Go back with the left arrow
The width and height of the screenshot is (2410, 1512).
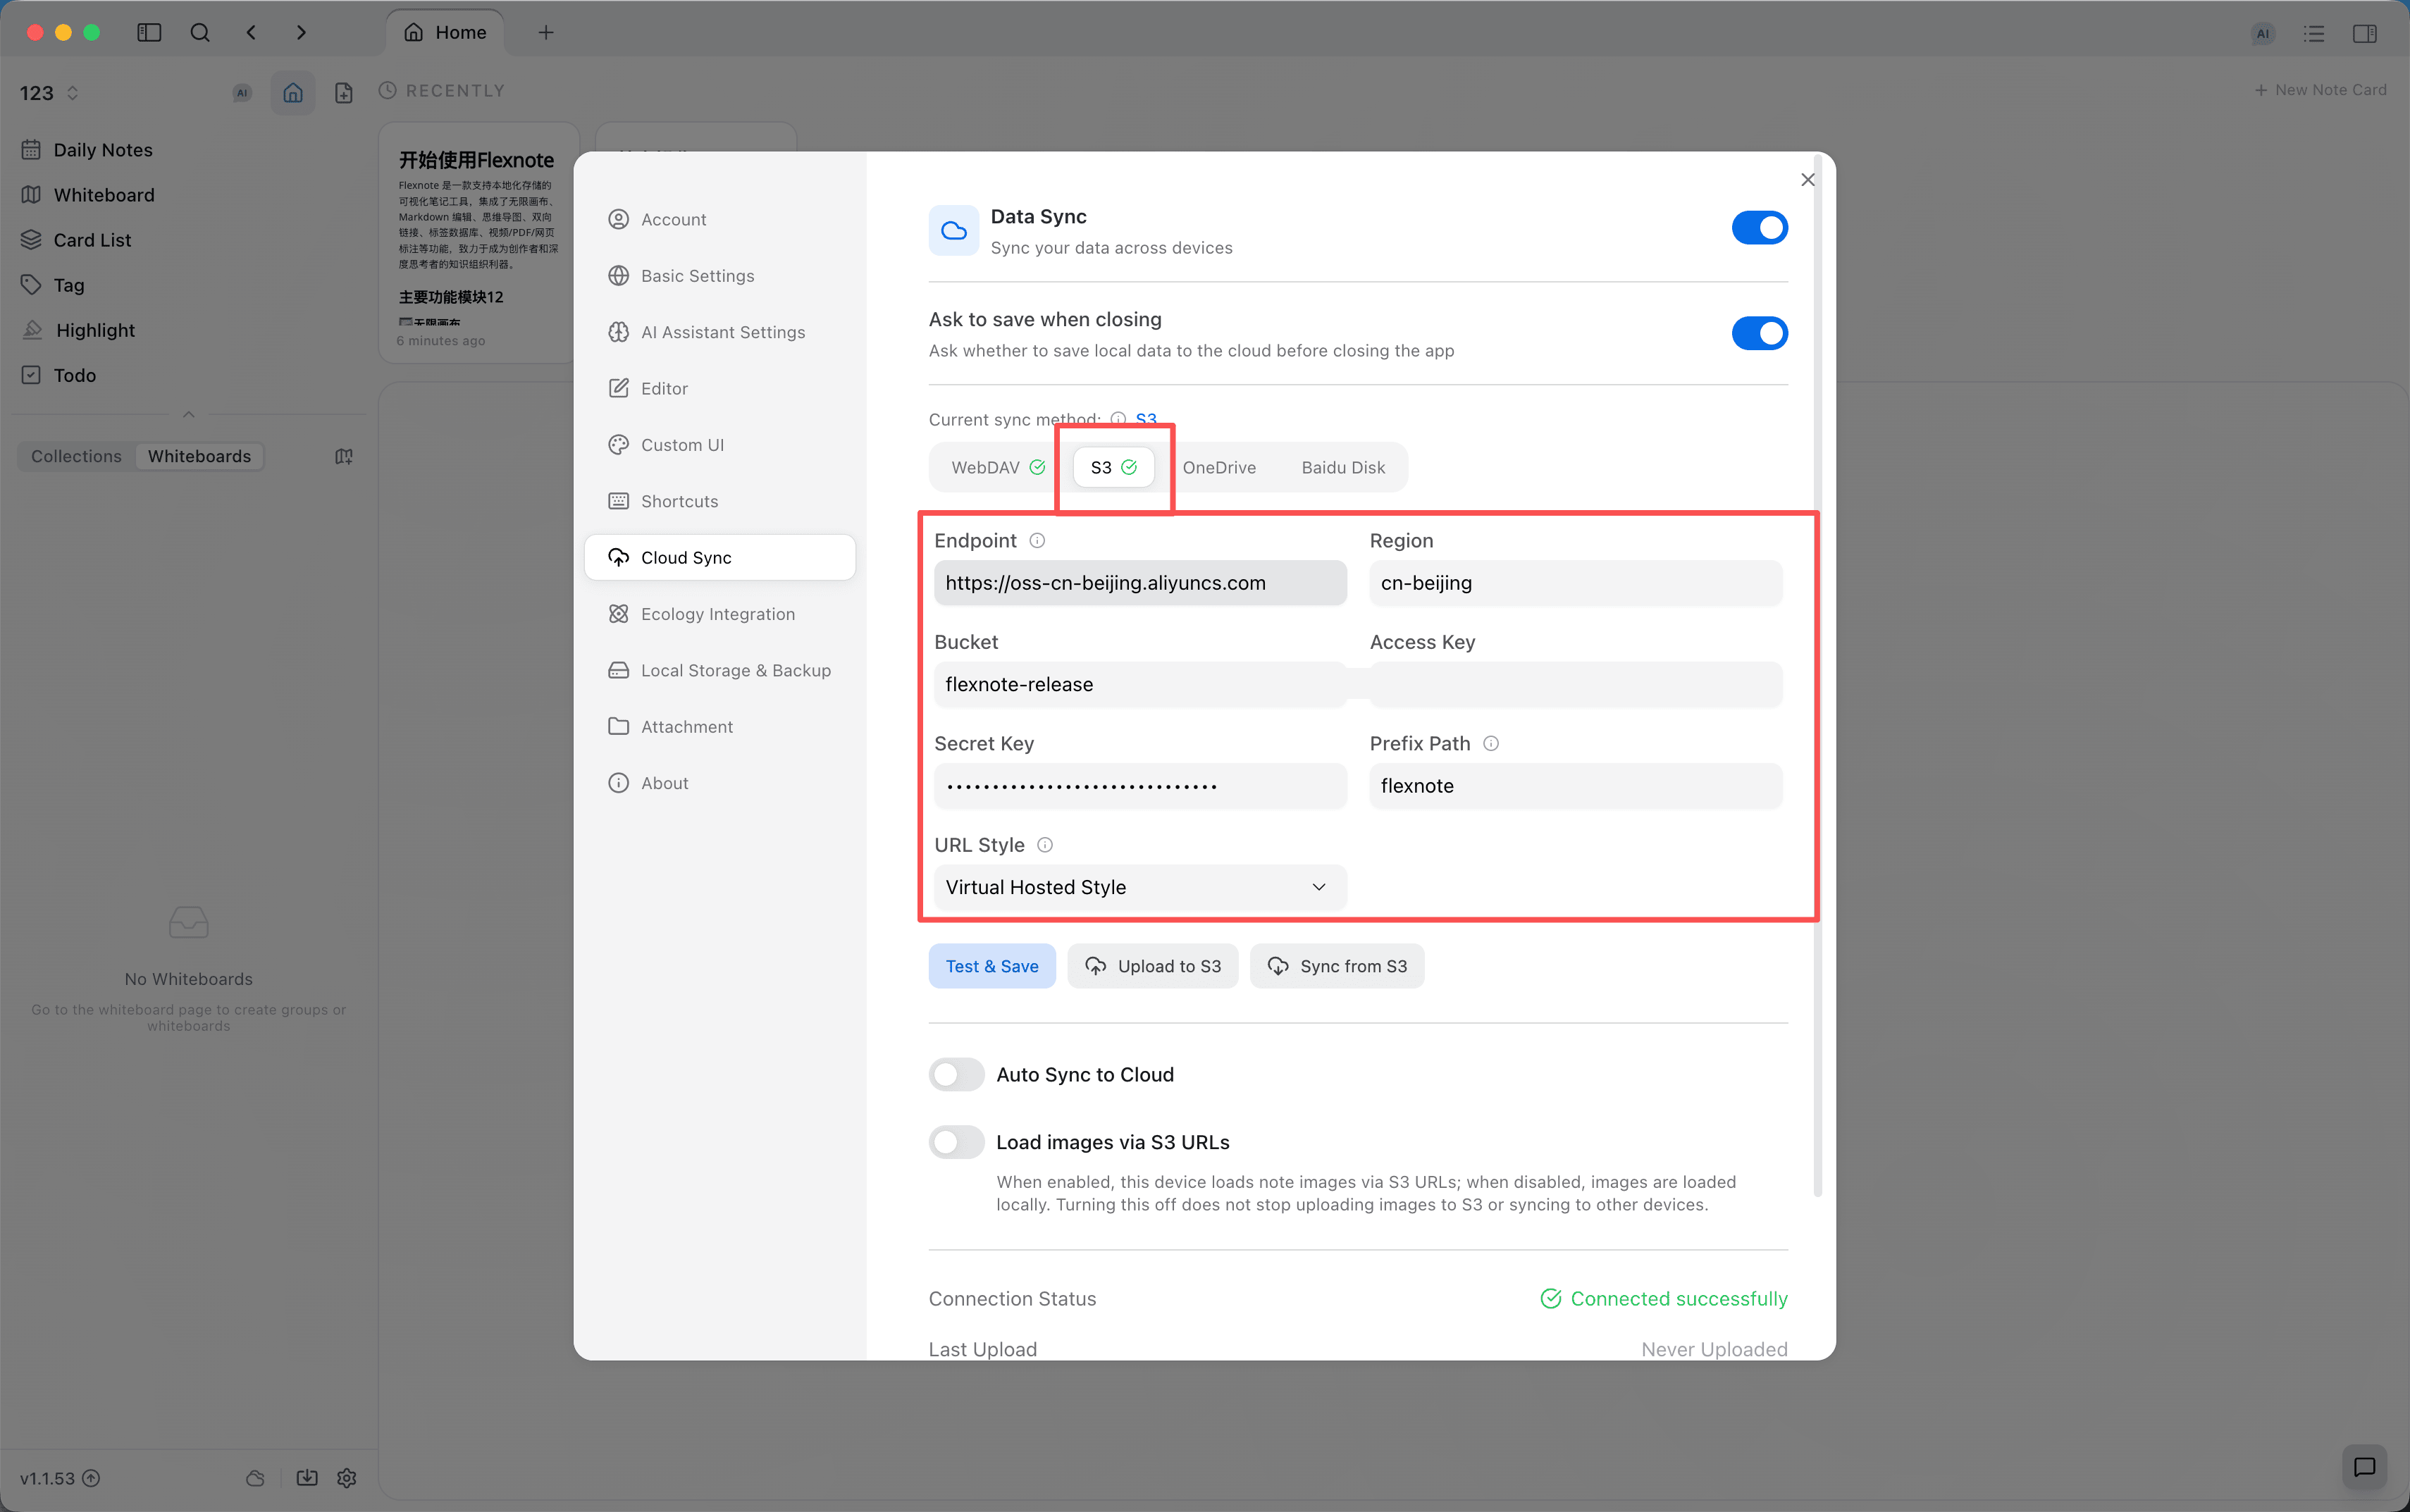(x=251, y=33)
